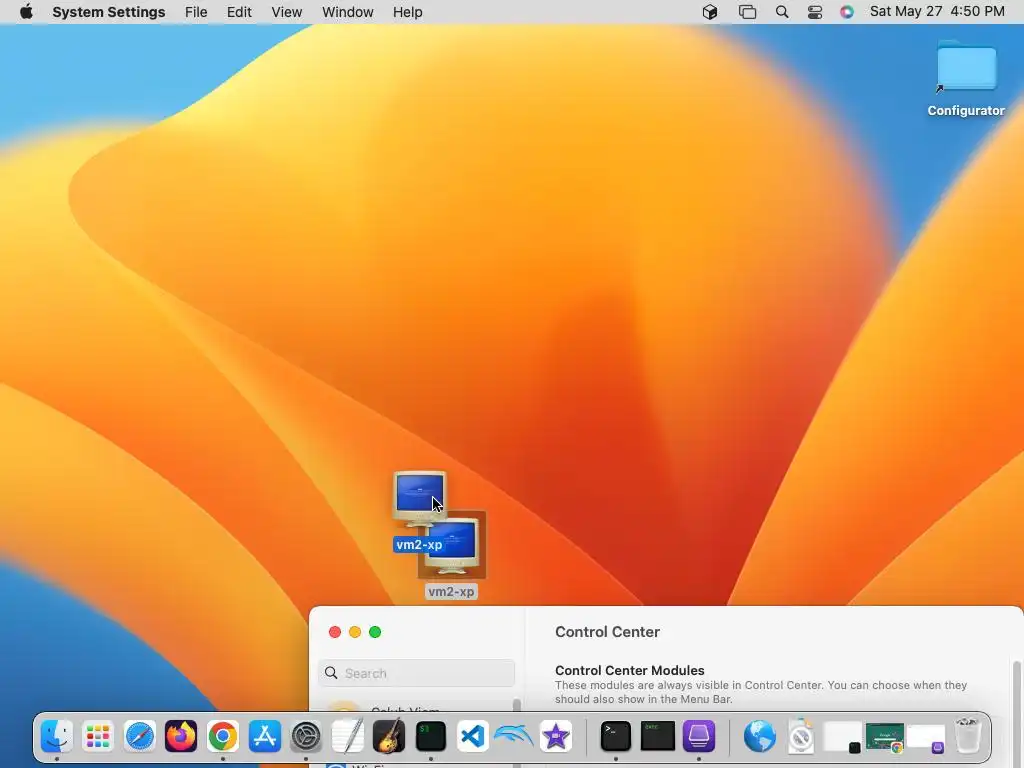The image size is (1024, 768).
Task: Open TextEdit from the Dock
Action: click(347, 737)
